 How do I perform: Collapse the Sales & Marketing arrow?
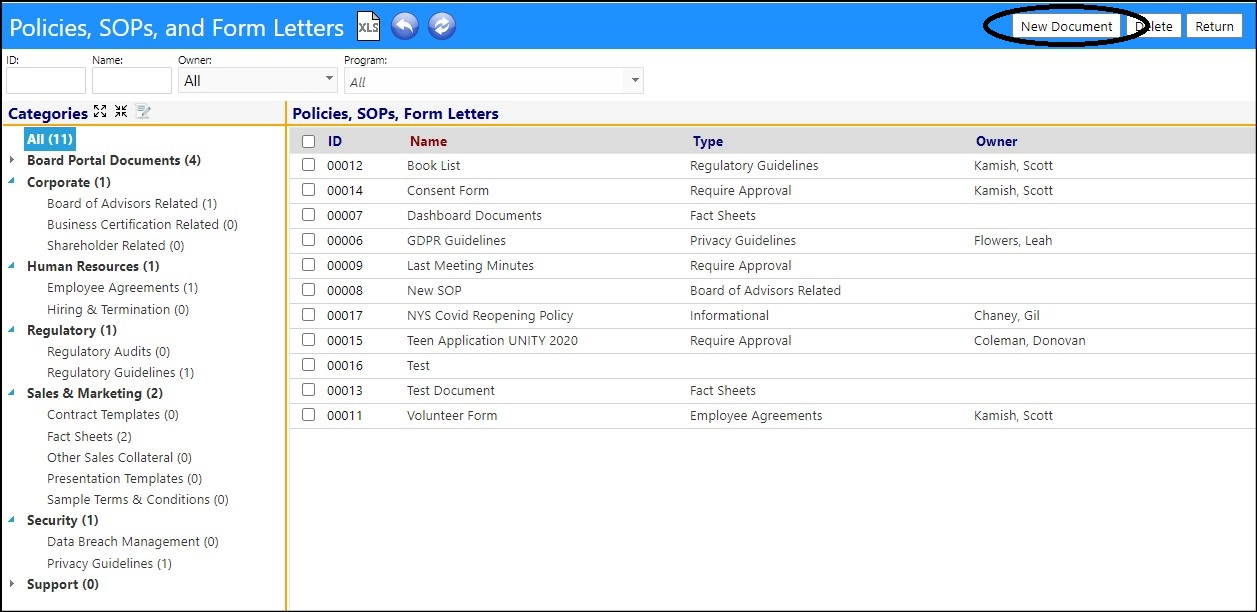pyautogui.click(x=12, y=393)
